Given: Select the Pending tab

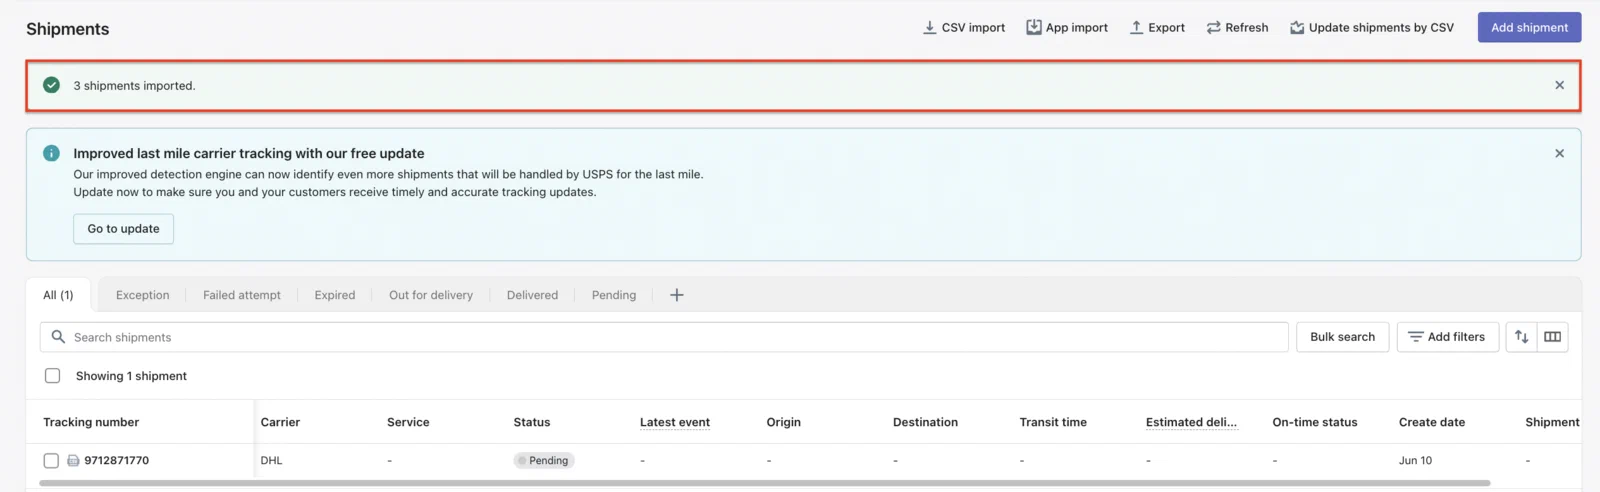Looking at the screenshot, I should coord(614,295).
